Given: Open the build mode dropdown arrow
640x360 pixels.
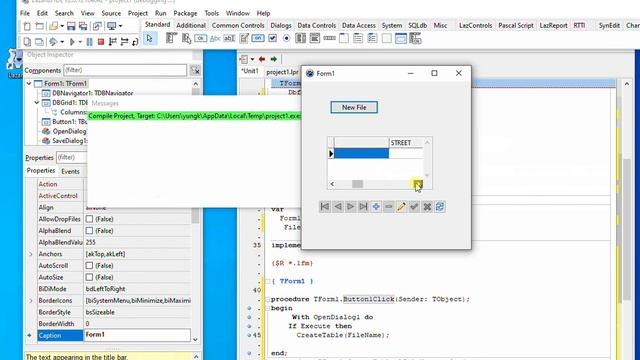Looking at the screenshot, I should pyautogui.click(x=62, y=42).
